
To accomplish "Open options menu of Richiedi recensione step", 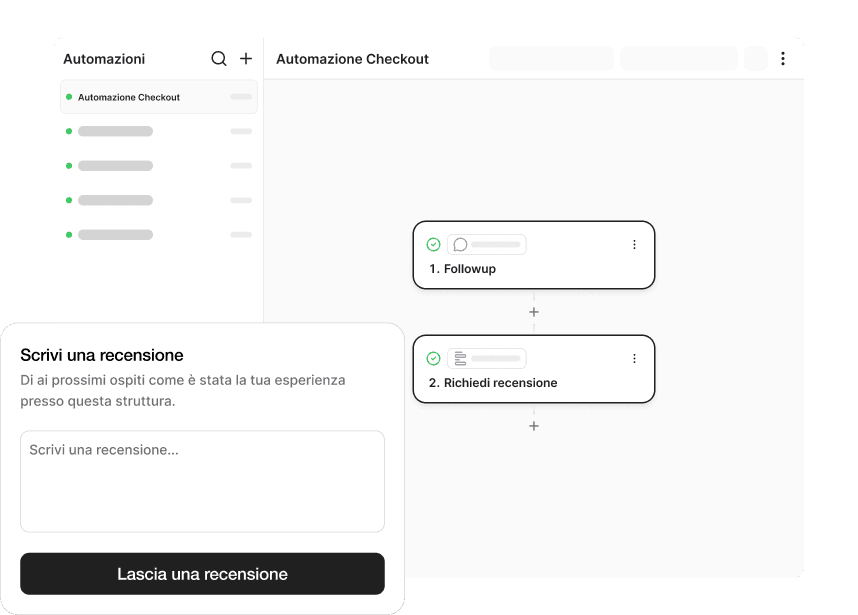I will point(634,358).
